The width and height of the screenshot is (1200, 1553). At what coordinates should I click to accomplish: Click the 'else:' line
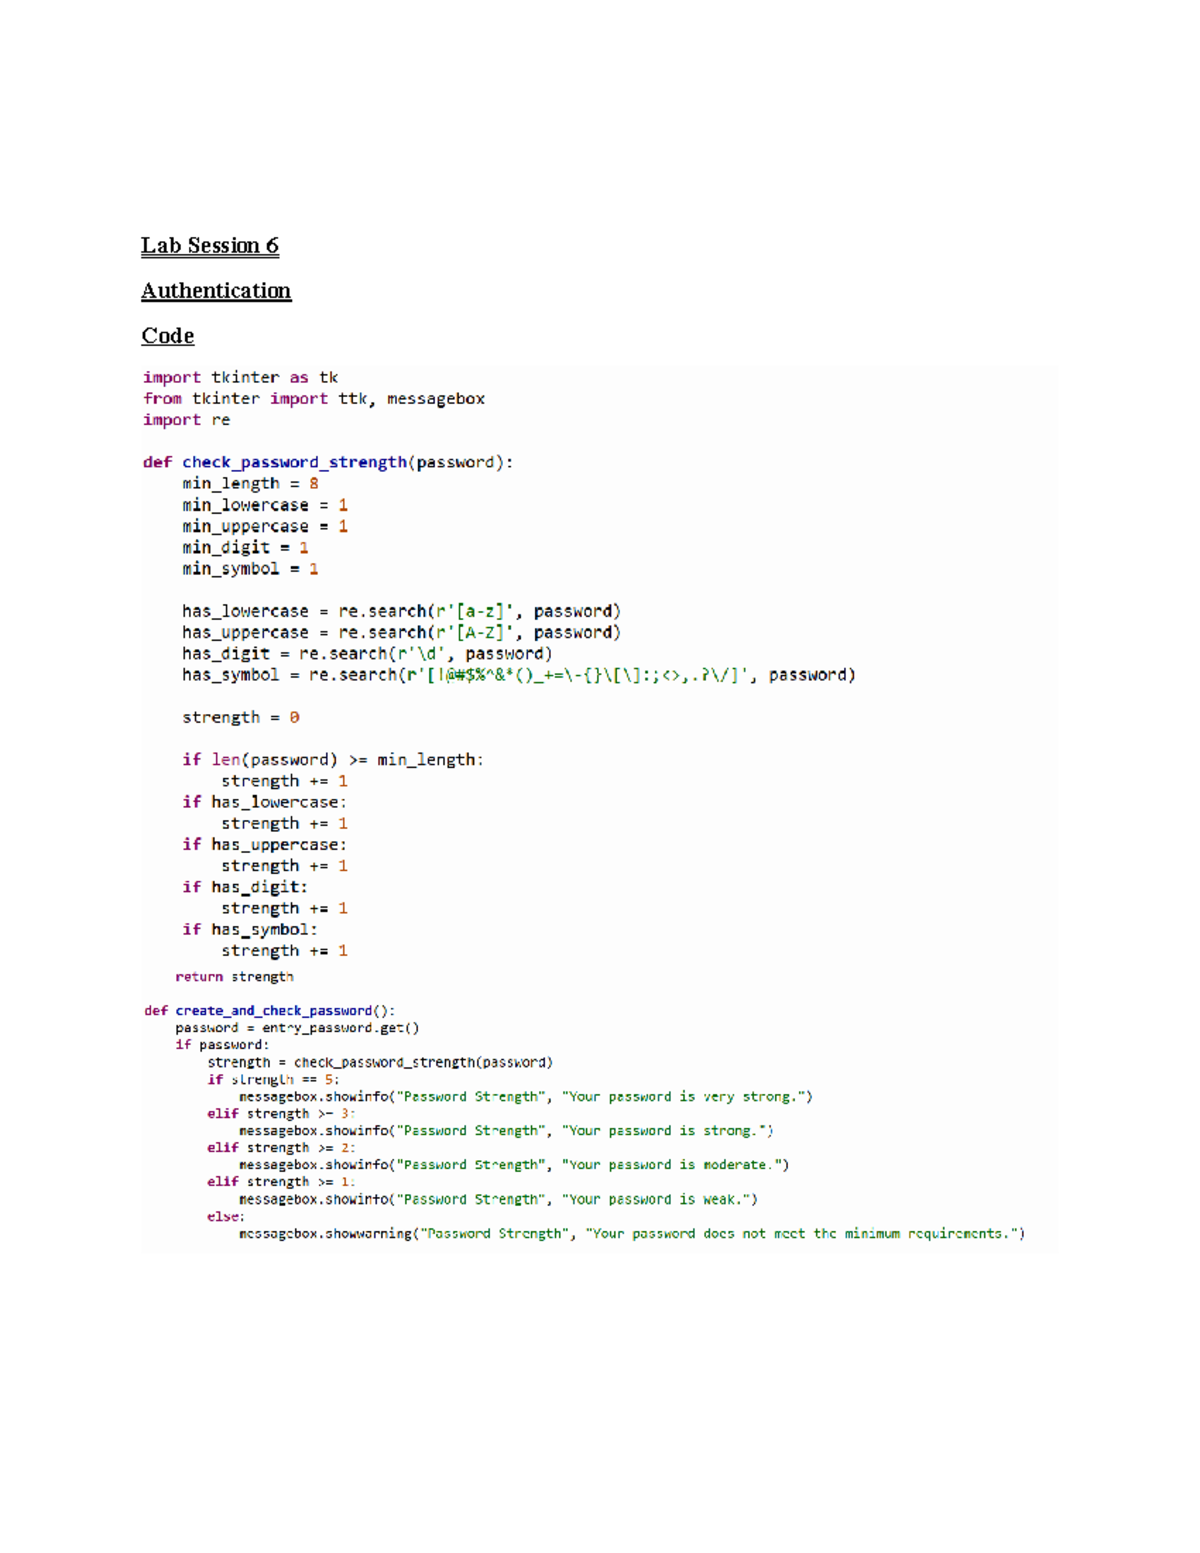click(x=226, y=1216)
